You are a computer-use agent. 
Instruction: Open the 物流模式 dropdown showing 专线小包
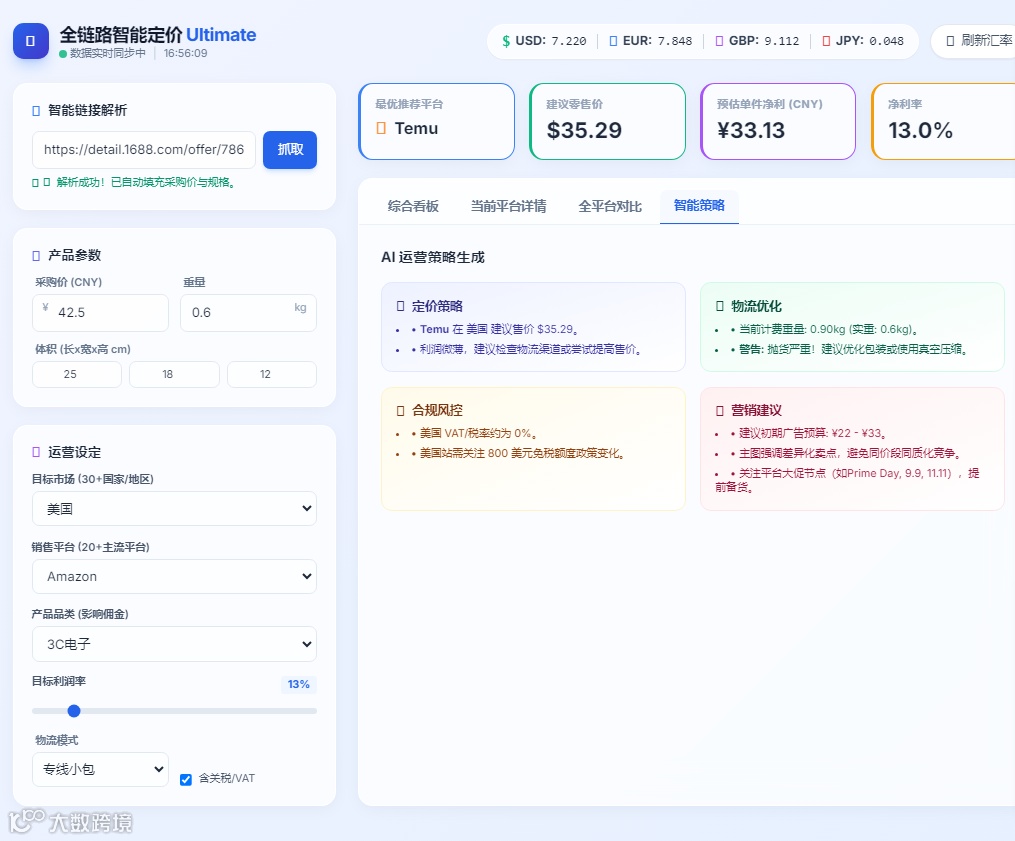(x=100, y=769)
